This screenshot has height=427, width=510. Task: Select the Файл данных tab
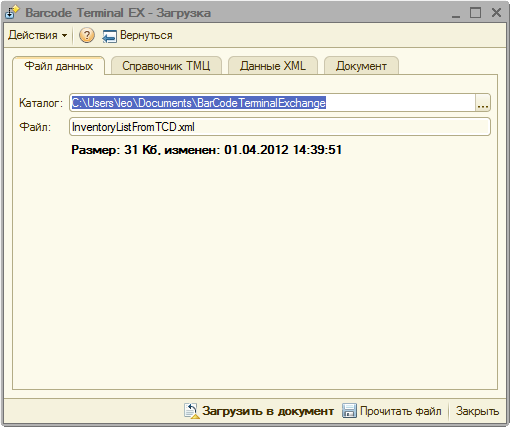pos(59,66)
